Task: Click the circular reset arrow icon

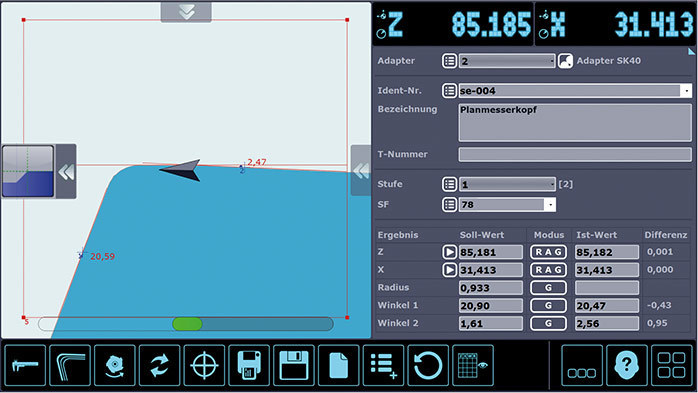Action: (x=428, y=365)
